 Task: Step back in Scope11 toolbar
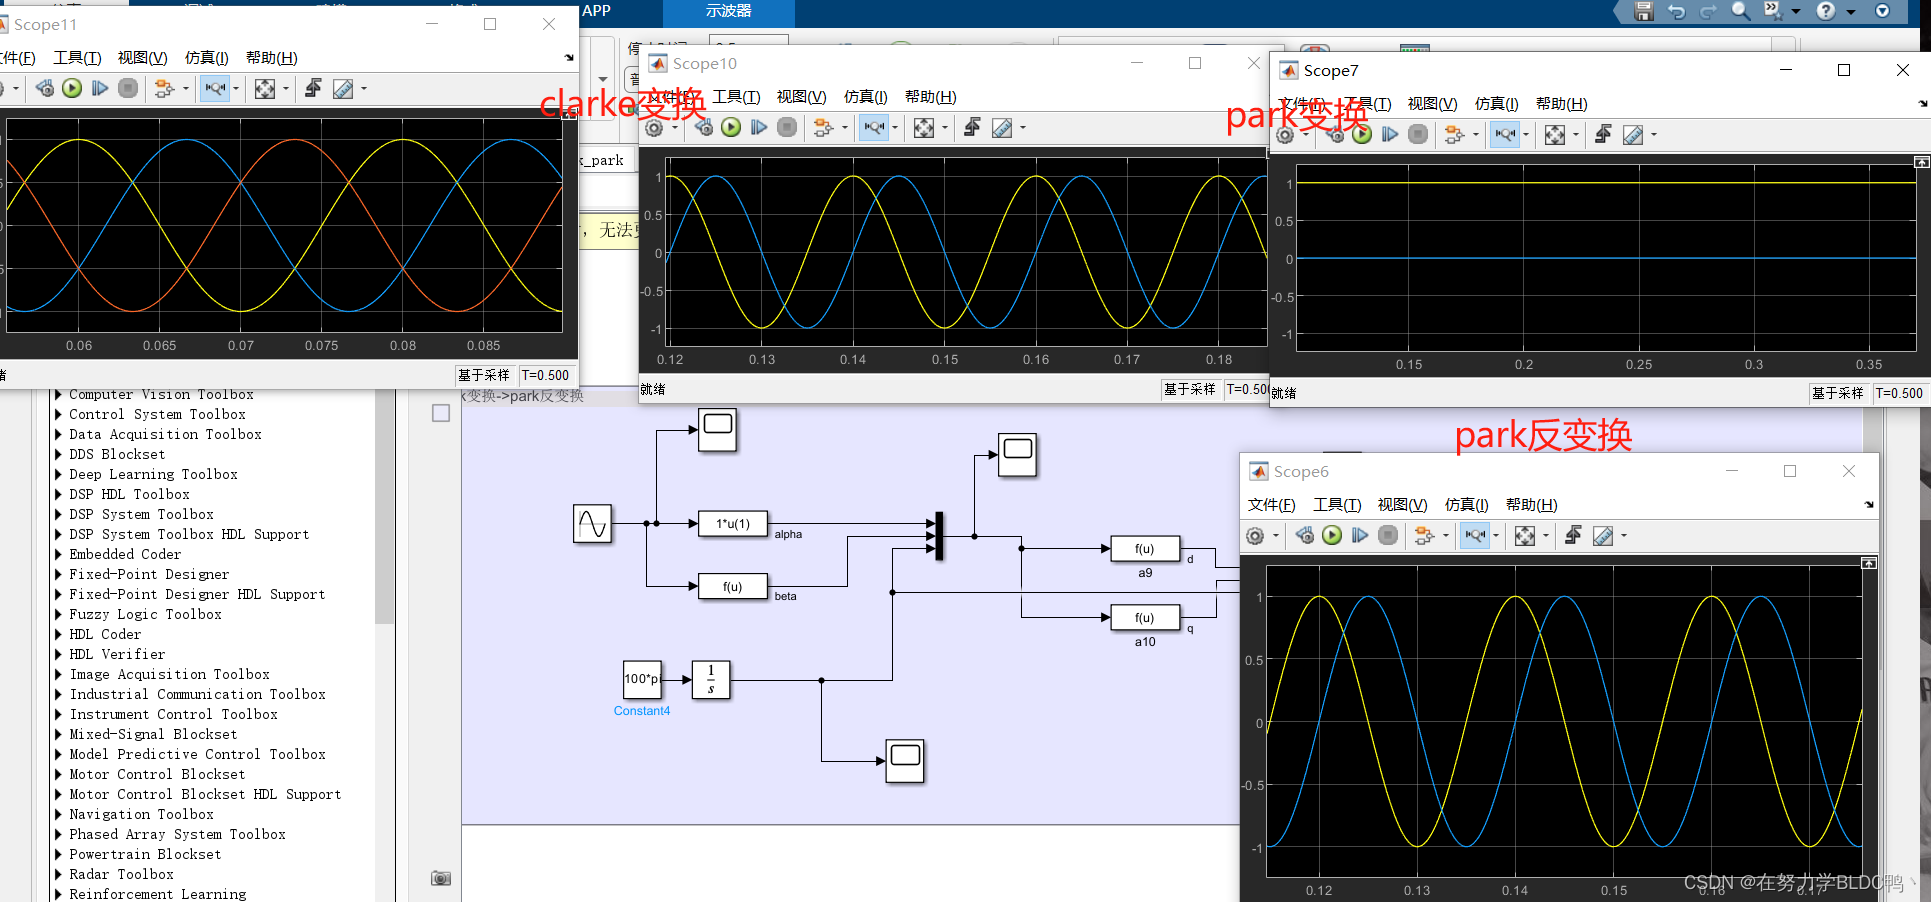coord(44,88)
